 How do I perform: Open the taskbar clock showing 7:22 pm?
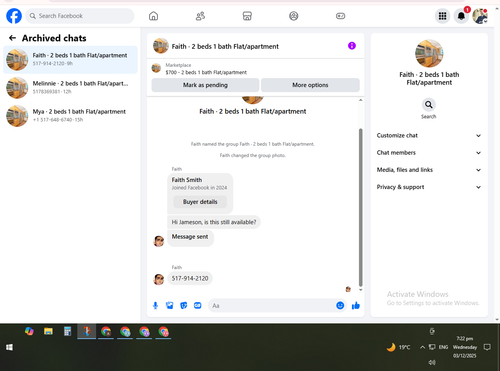coord(465,347)
